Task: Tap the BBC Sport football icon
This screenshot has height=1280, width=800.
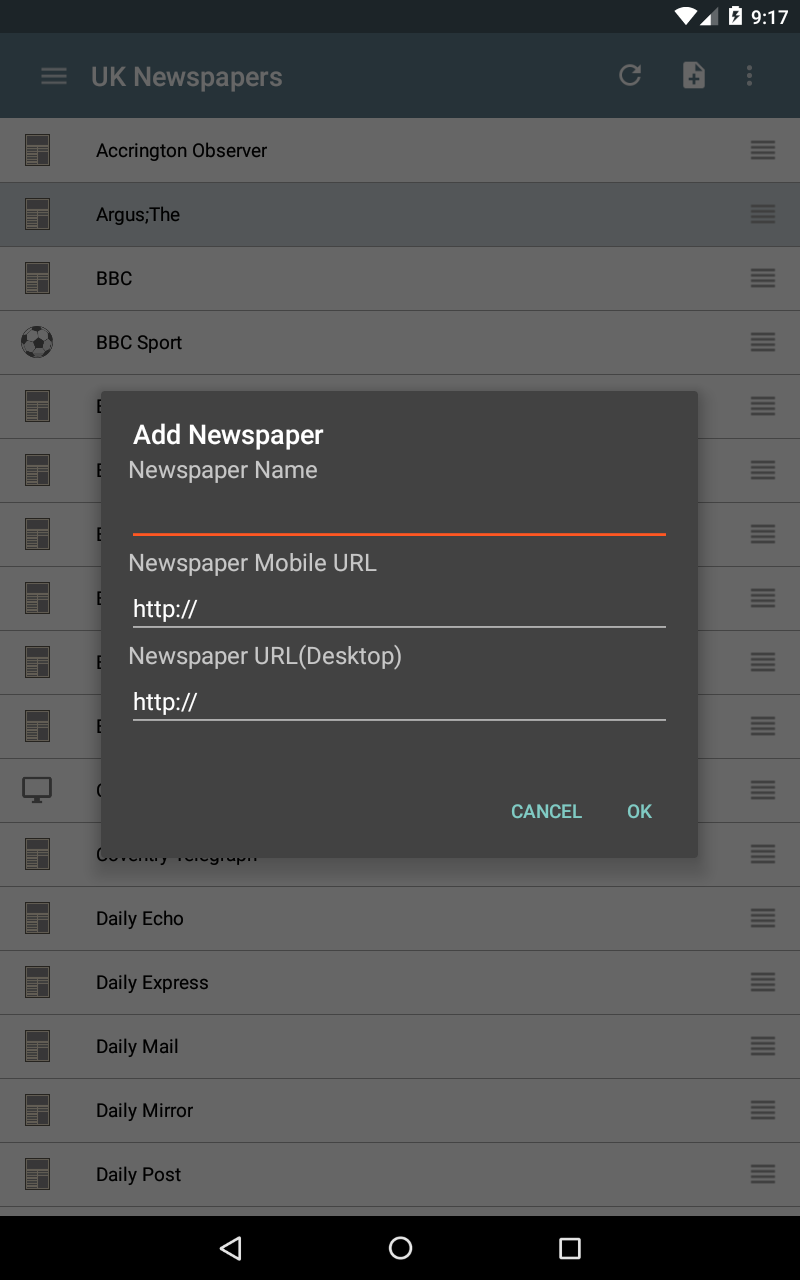Action: click(x=37, y=342)
